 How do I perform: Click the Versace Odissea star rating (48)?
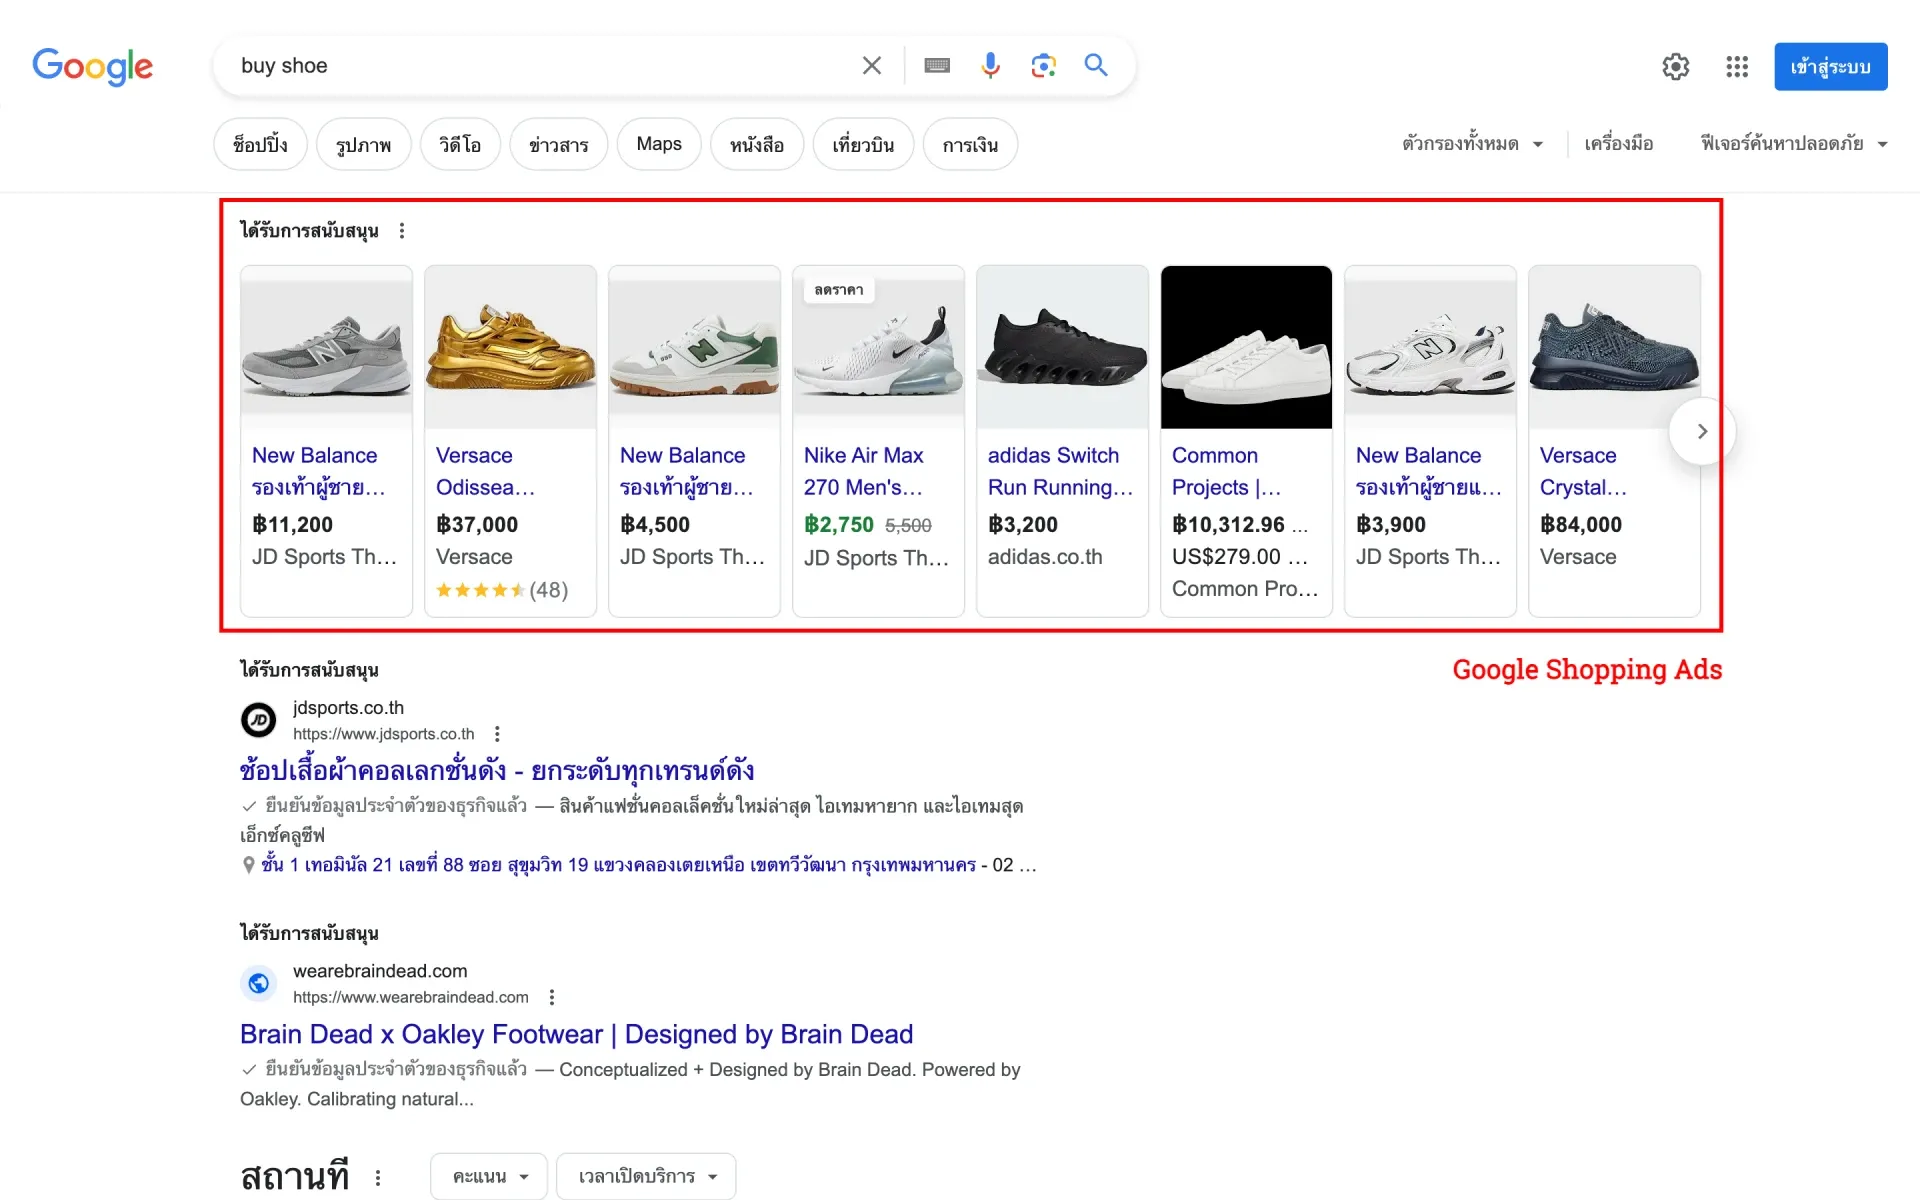(x=502, y=590)
